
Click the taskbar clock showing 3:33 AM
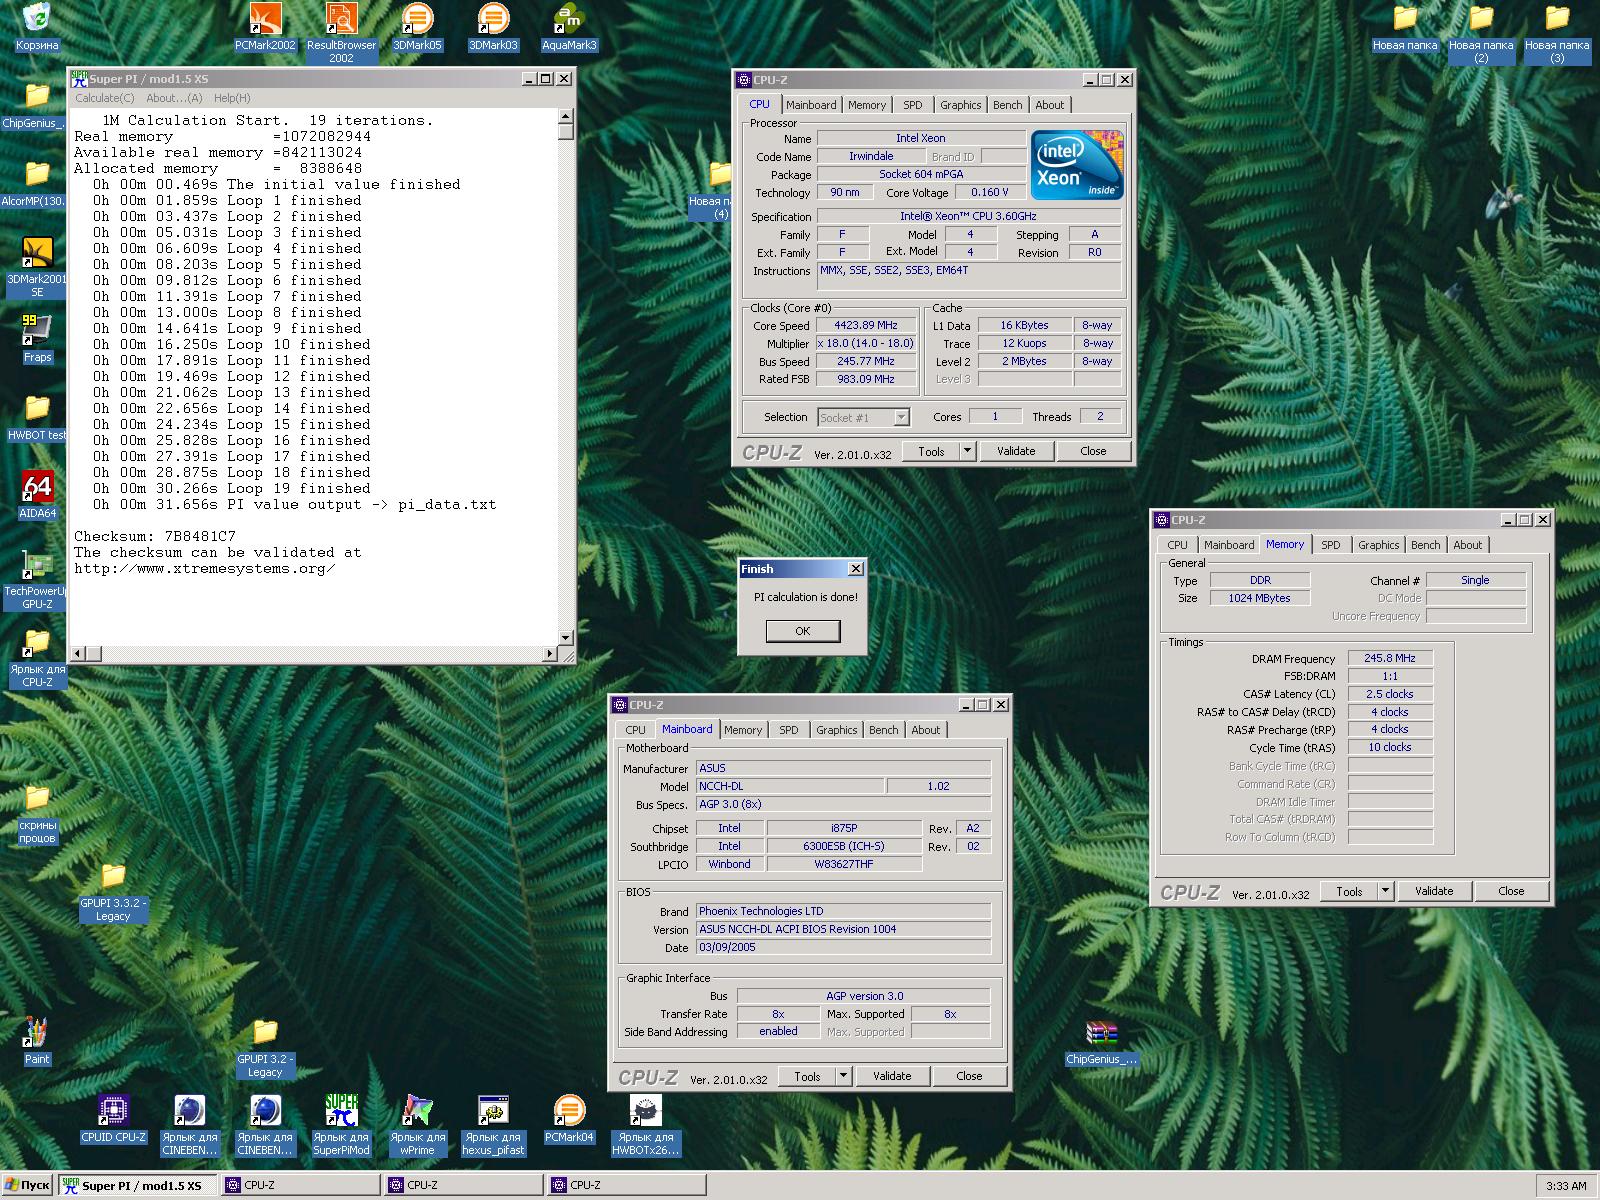pos(1565,1186)
